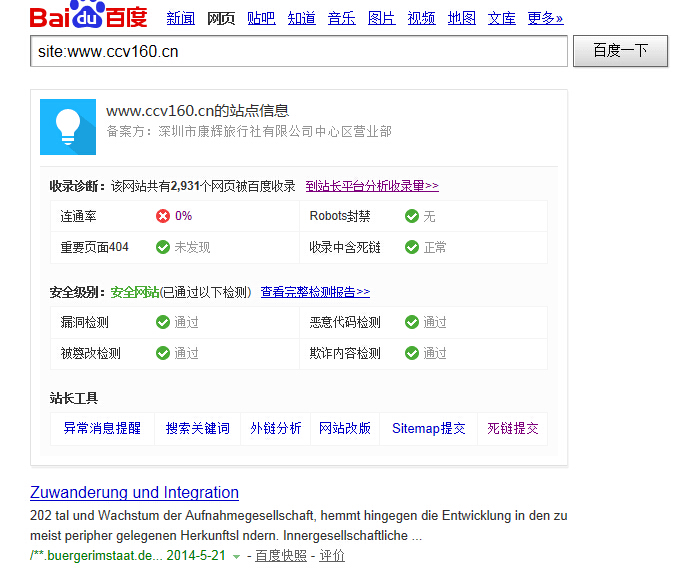
Task: Open the Sitemap提交 webmaster tool
Action: tap(429, 428)
